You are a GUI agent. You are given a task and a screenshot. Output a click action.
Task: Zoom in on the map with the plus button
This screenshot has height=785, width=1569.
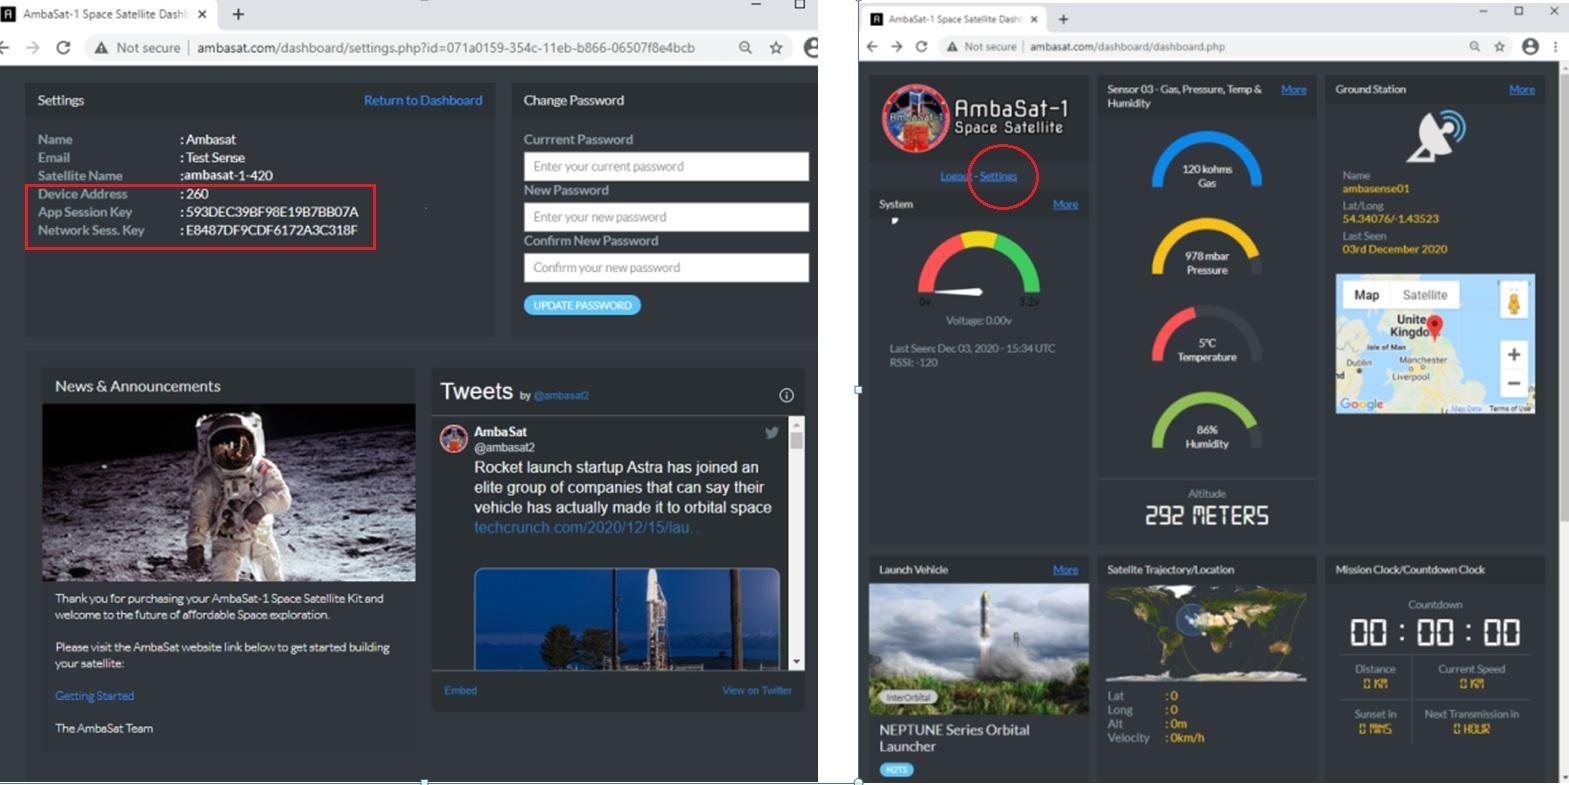(1513, 354)
